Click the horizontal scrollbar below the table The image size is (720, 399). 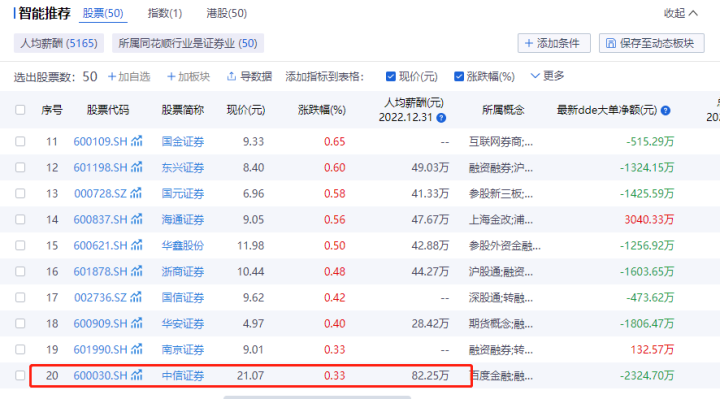pyautogui.click(x=317, y=397)
